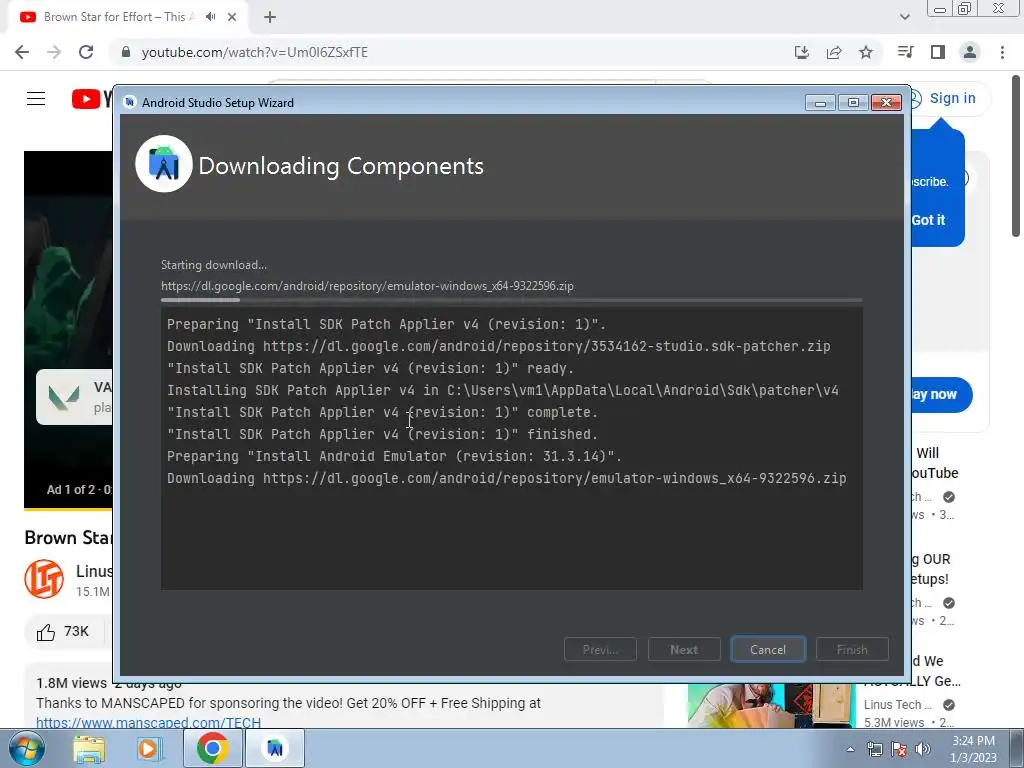The height and width of the screenshot is (768, 1024).
Task: Share this page icon in Chrome
Action: point(834,52)
